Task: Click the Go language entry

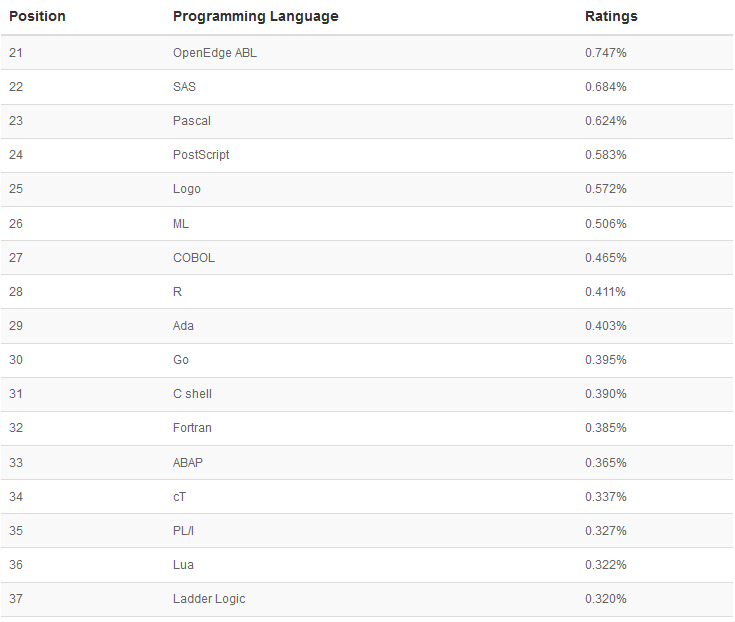Action: coord(180,360)
